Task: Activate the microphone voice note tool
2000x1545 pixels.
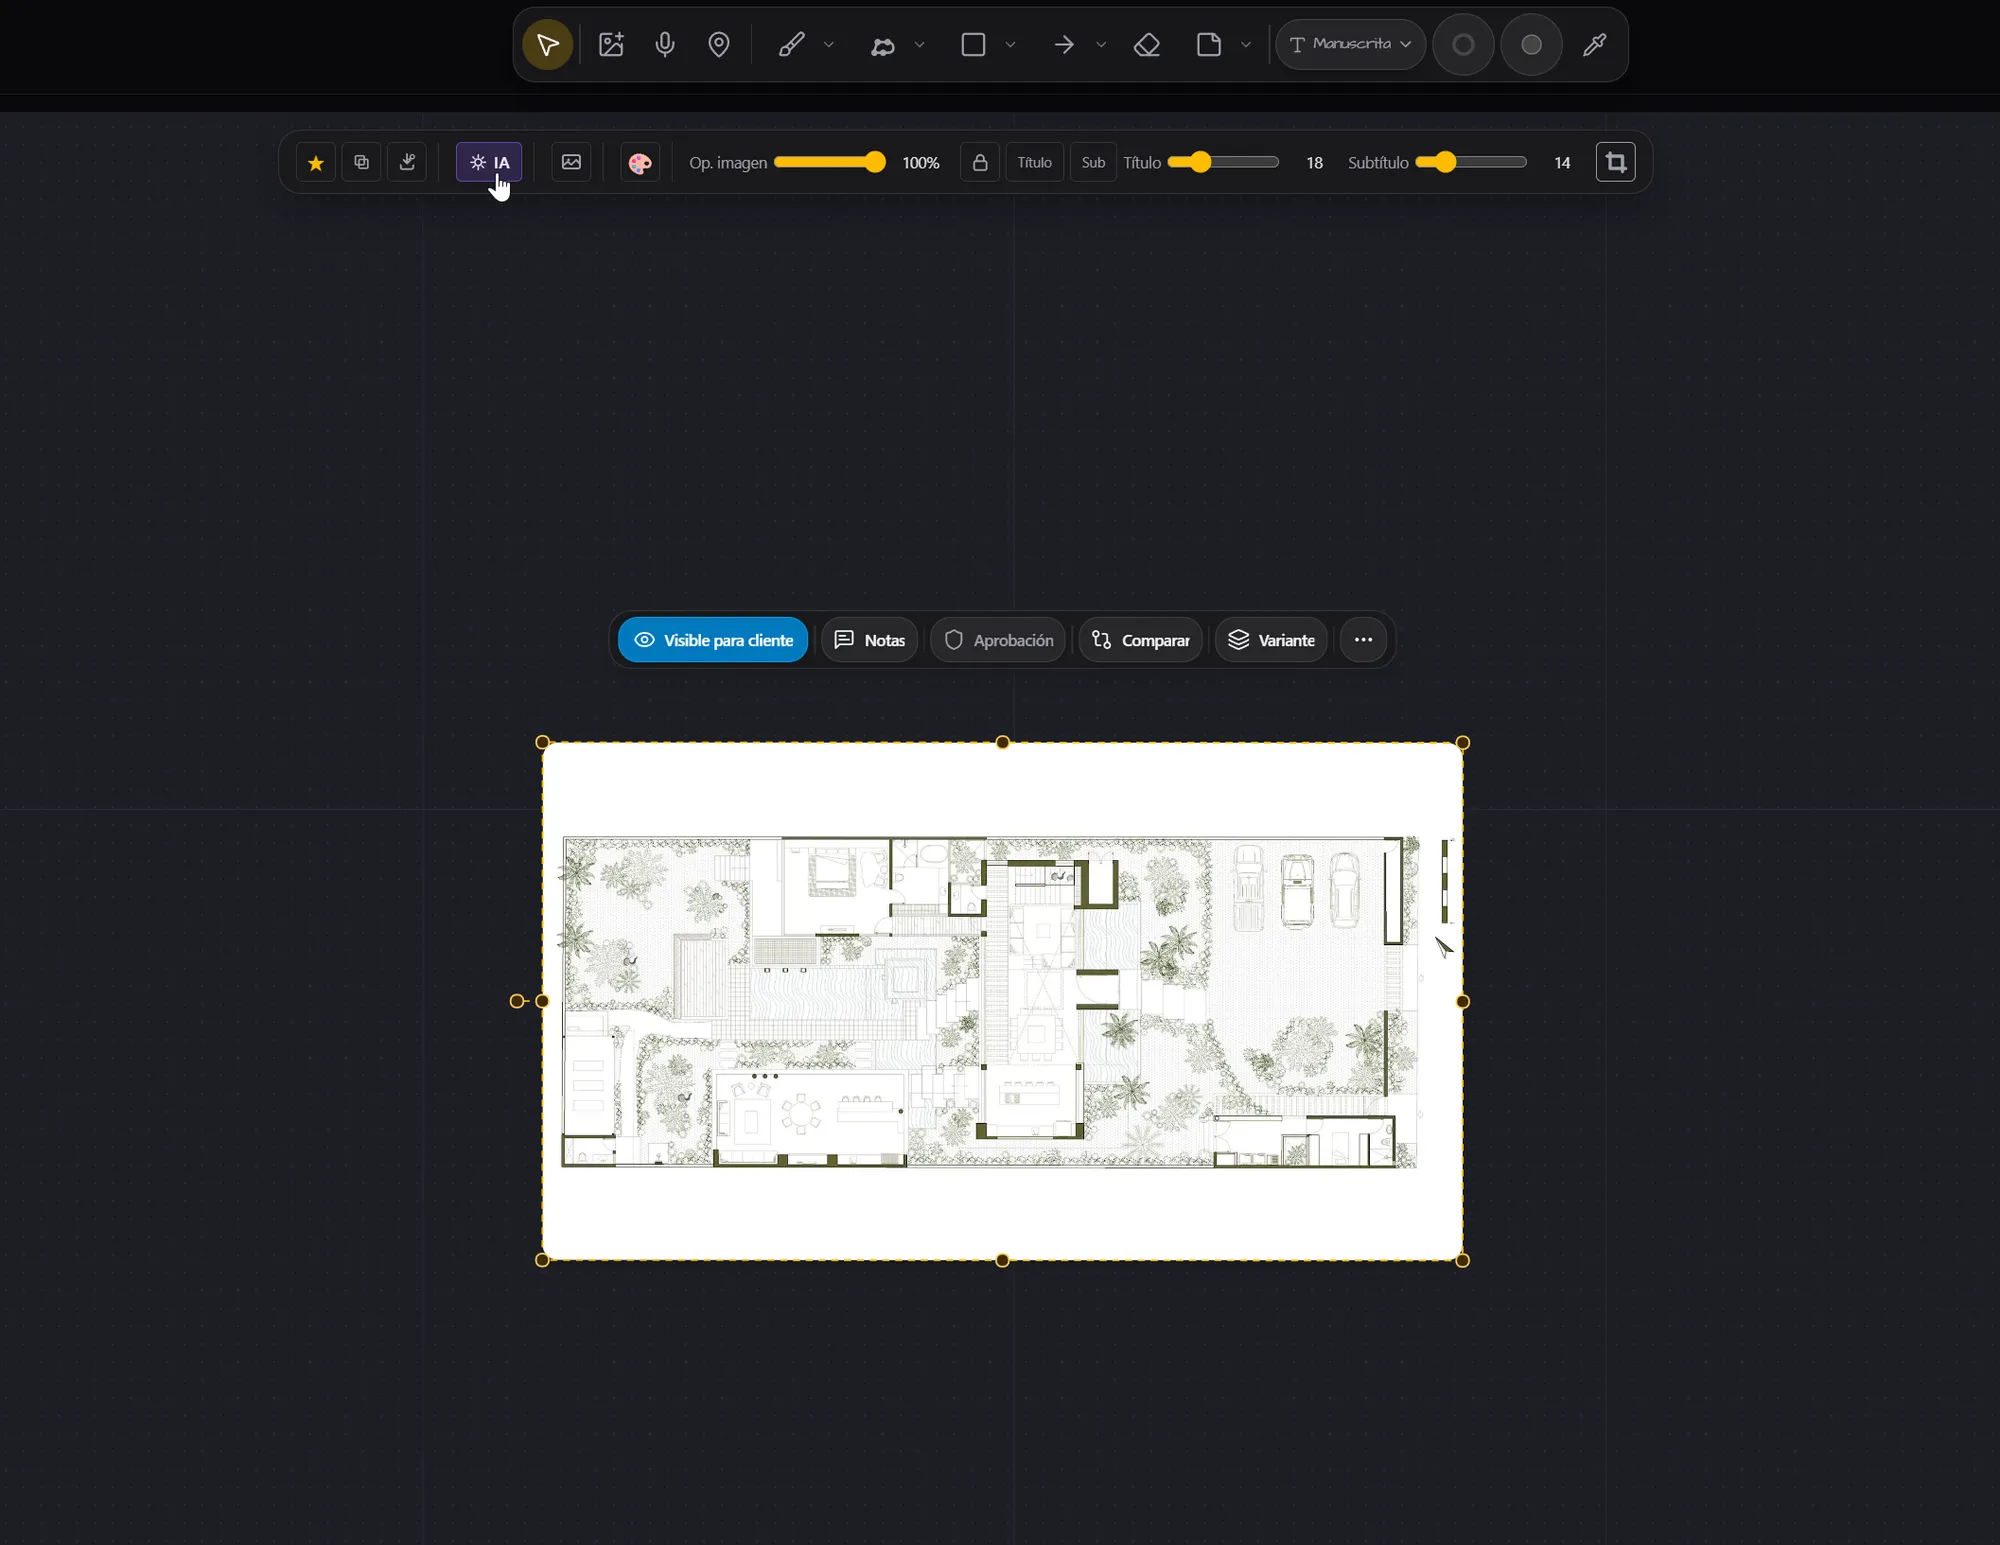Action: (665, 45)
